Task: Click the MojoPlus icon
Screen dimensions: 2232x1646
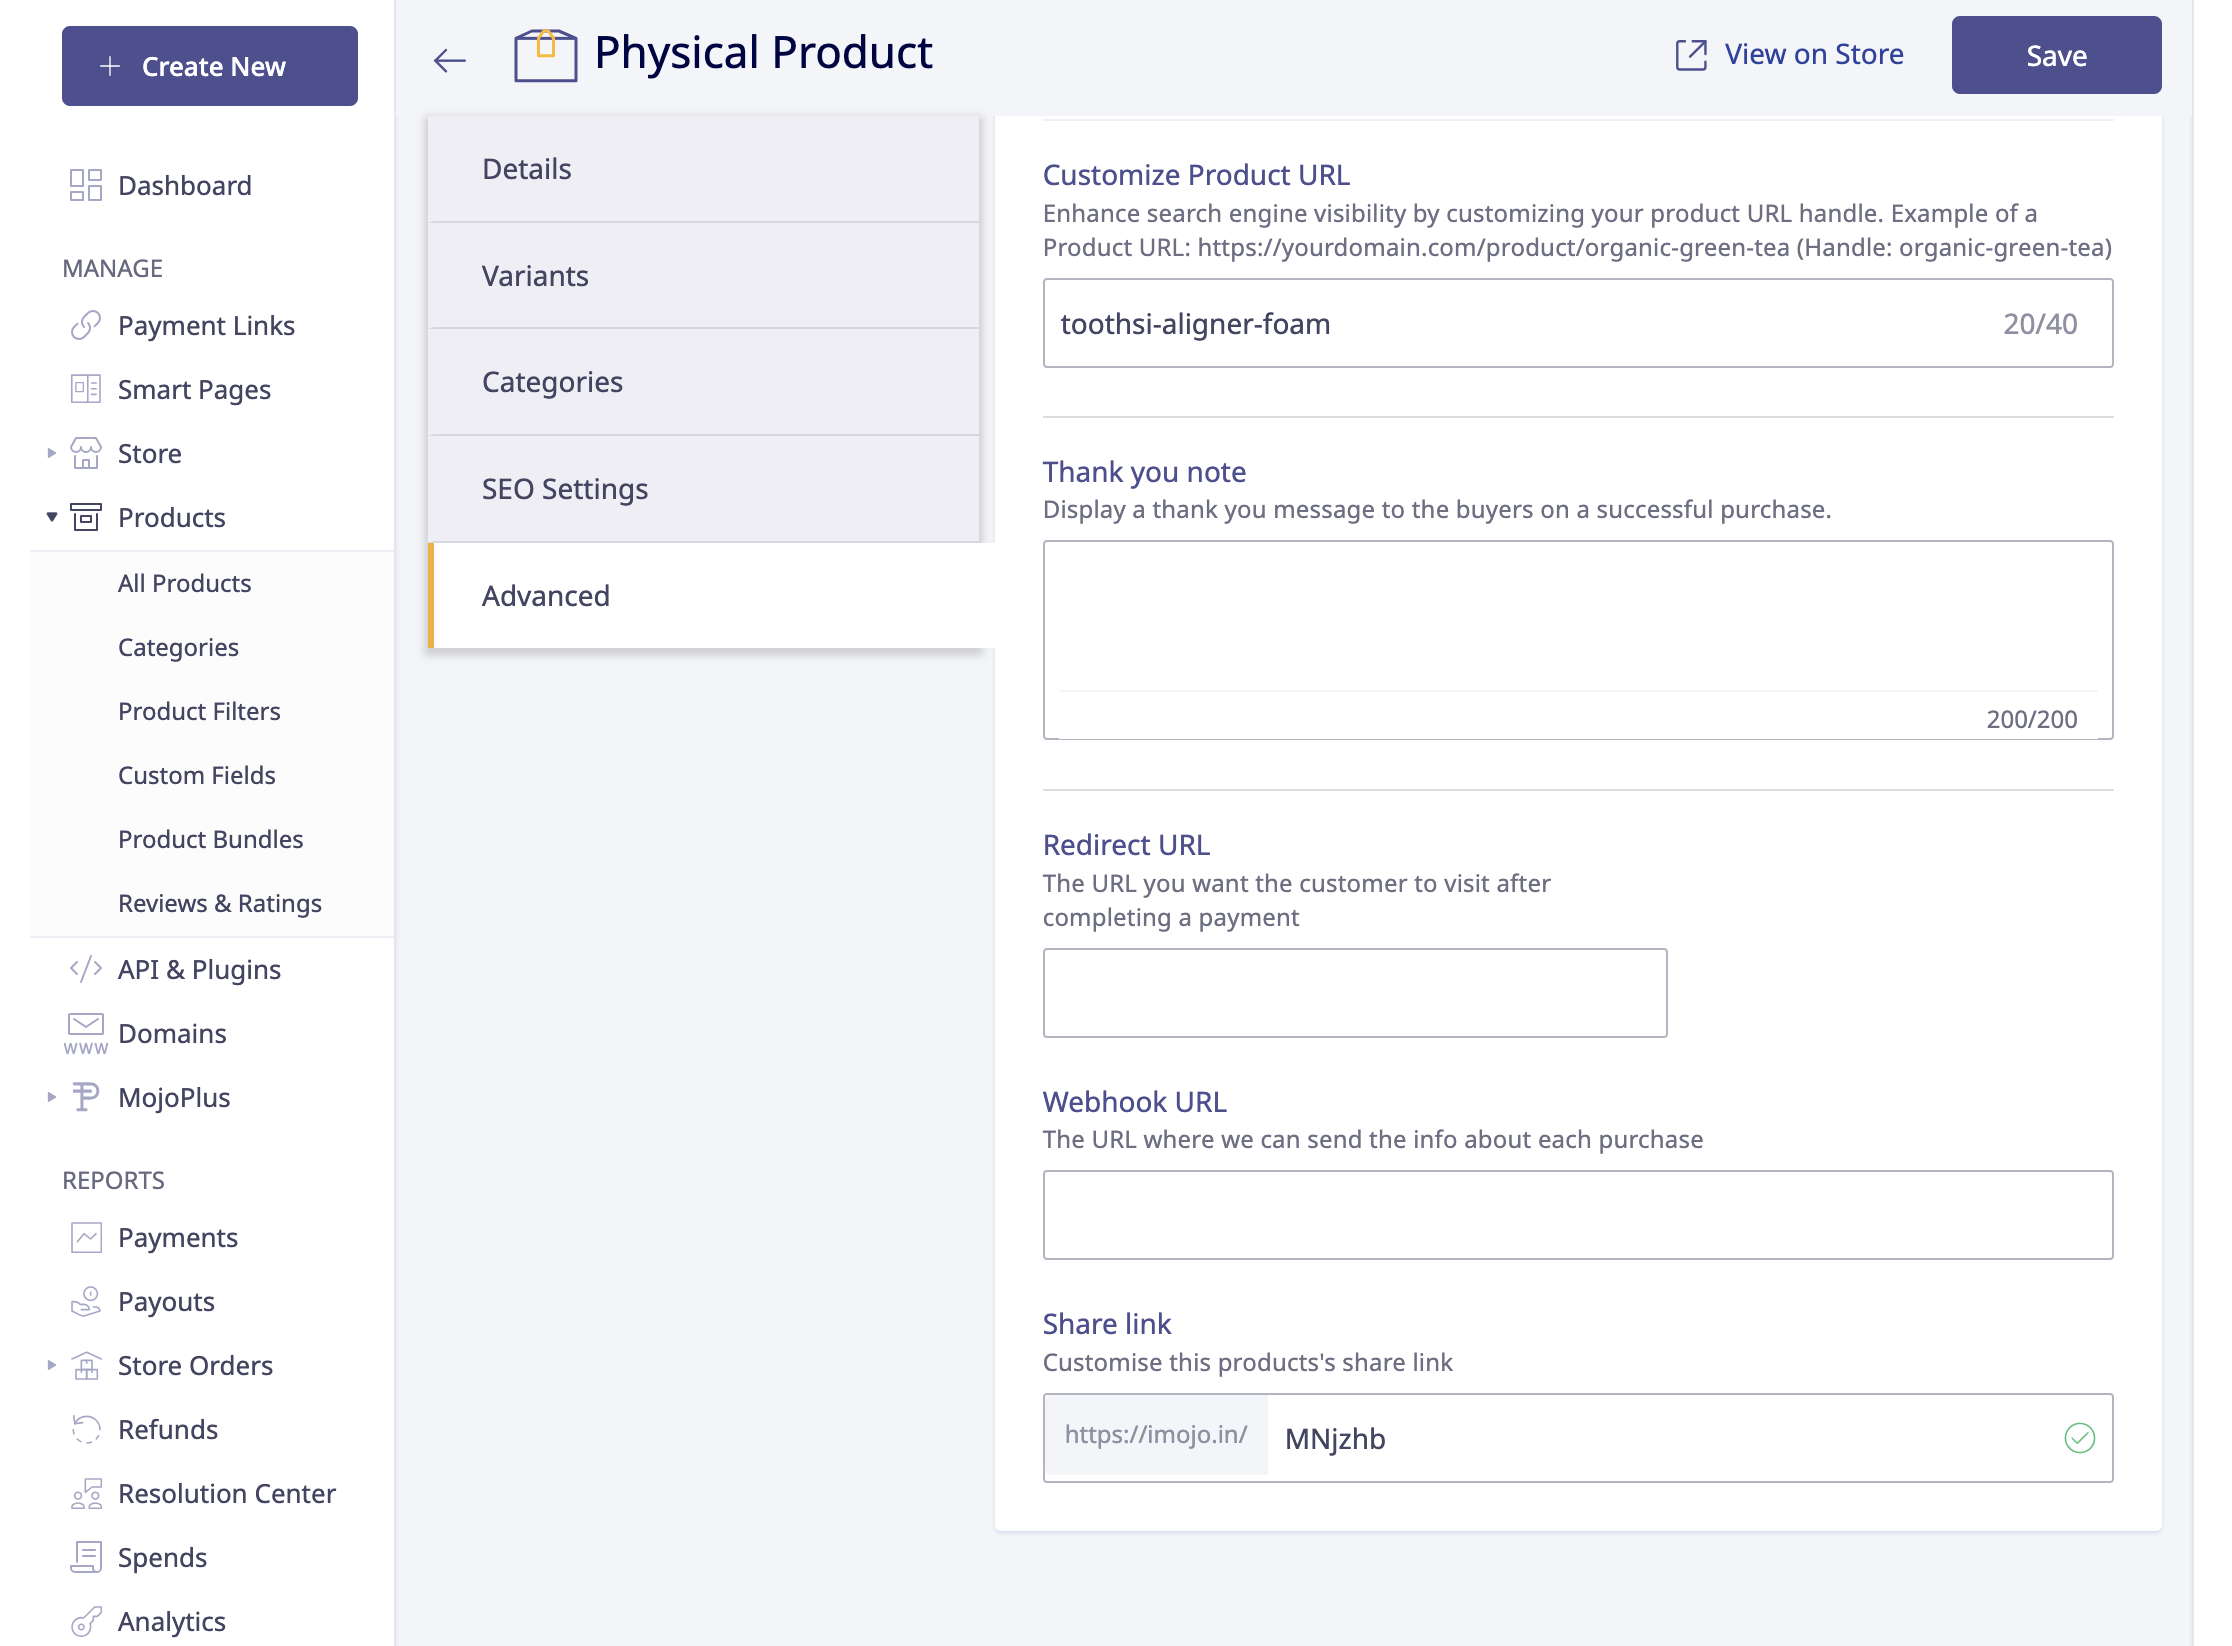Action: (86, 1097)
